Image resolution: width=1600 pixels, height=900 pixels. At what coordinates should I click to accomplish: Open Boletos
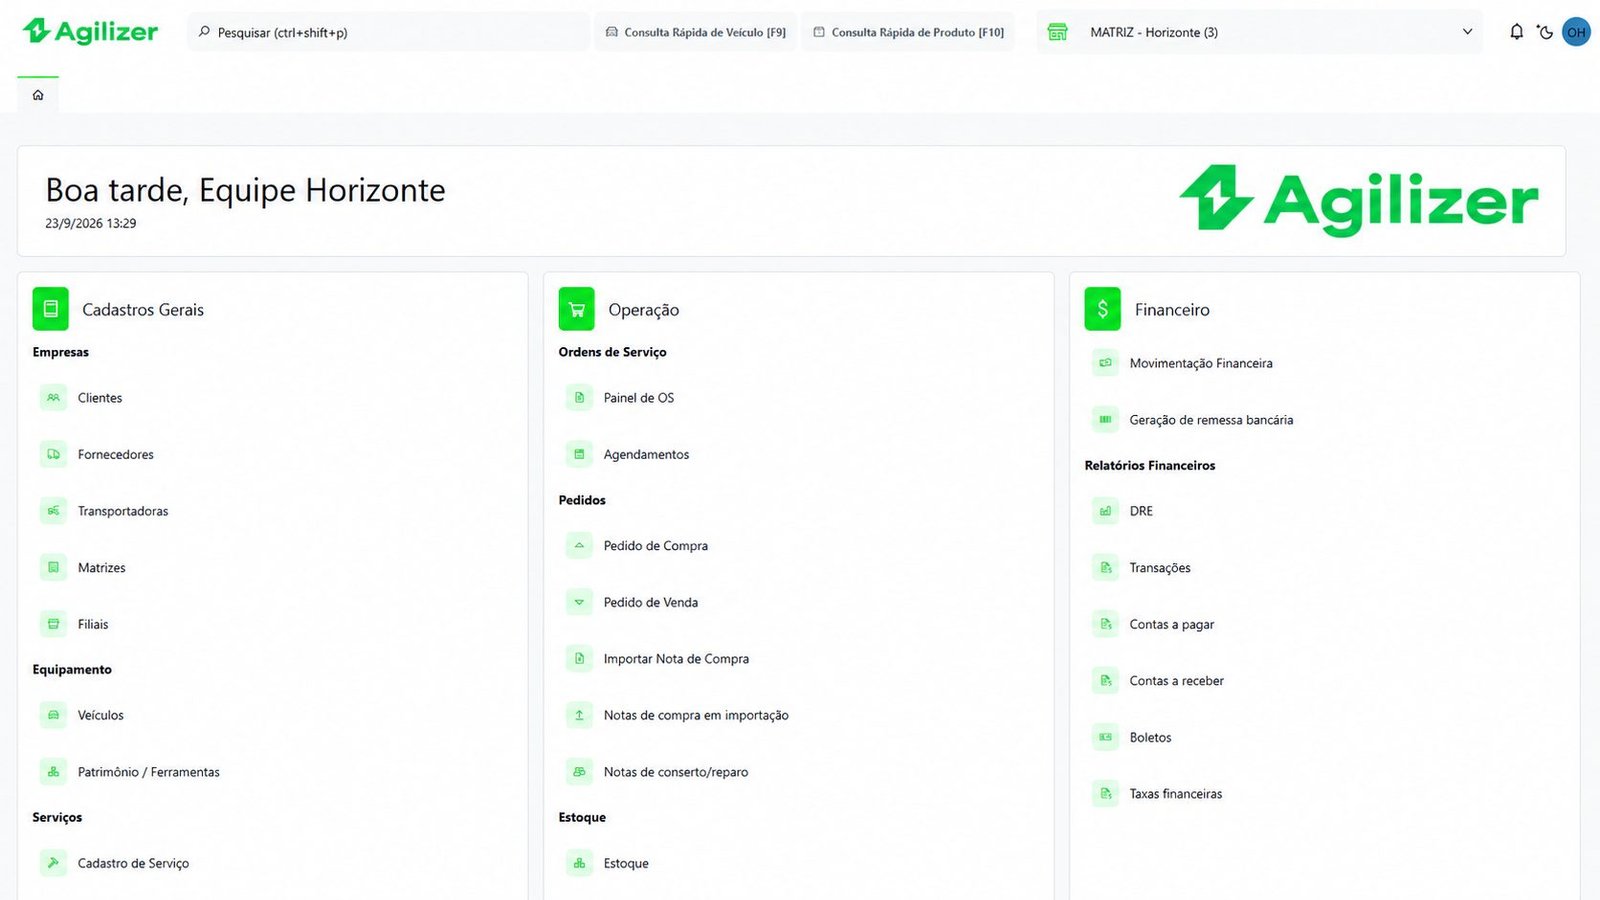pos(1150,737)
